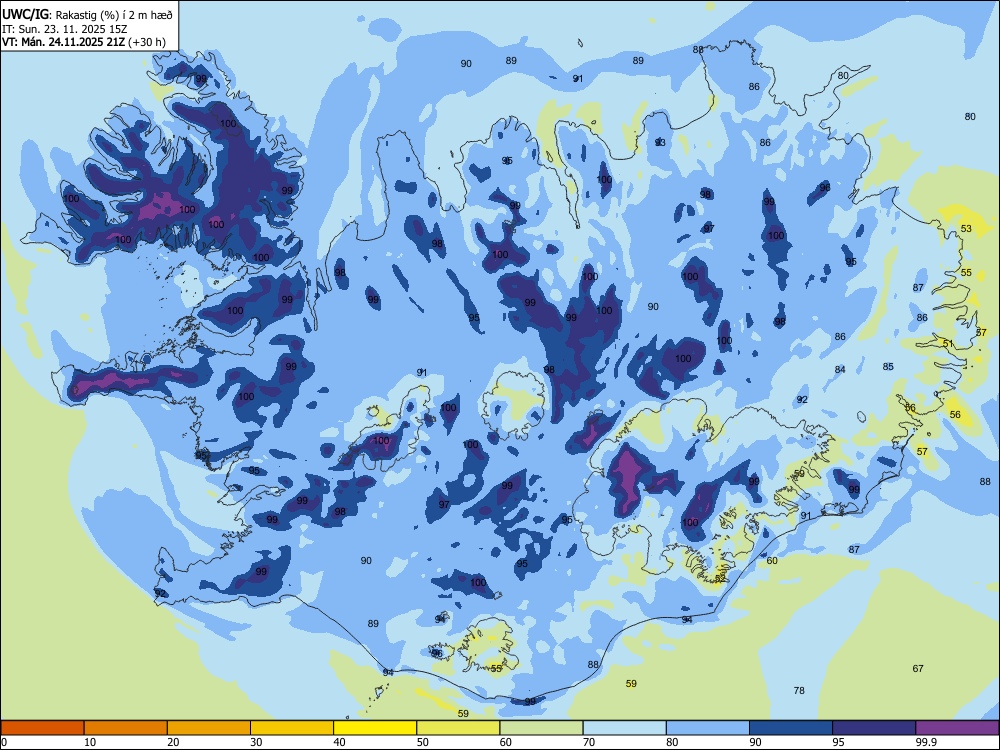Pick the pale yellow 50–60 legend swatch
The image size is (1000, 750).
click(x=459, y=728)
